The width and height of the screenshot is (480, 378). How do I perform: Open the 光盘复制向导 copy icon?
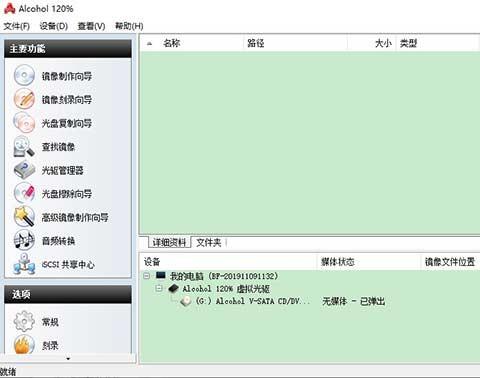(x=24, y=122)
